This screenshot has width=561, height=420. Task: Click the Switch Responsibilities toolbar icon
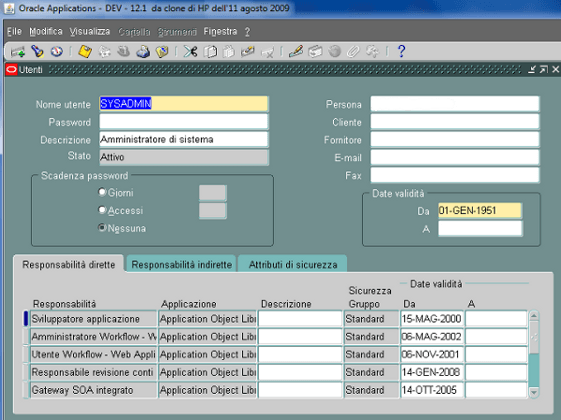coord(123,52)
